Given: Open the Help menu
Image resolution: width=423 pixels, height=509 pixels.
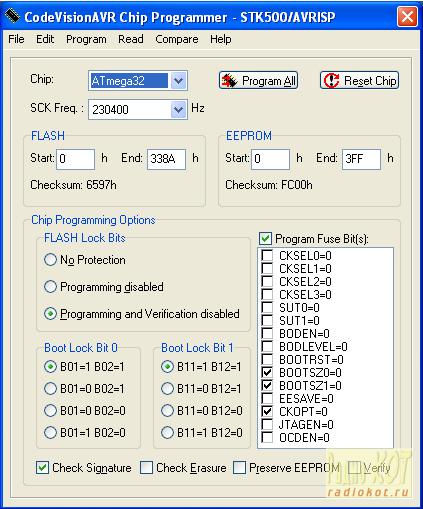Looking at the screenshot, I should (221, 39).
